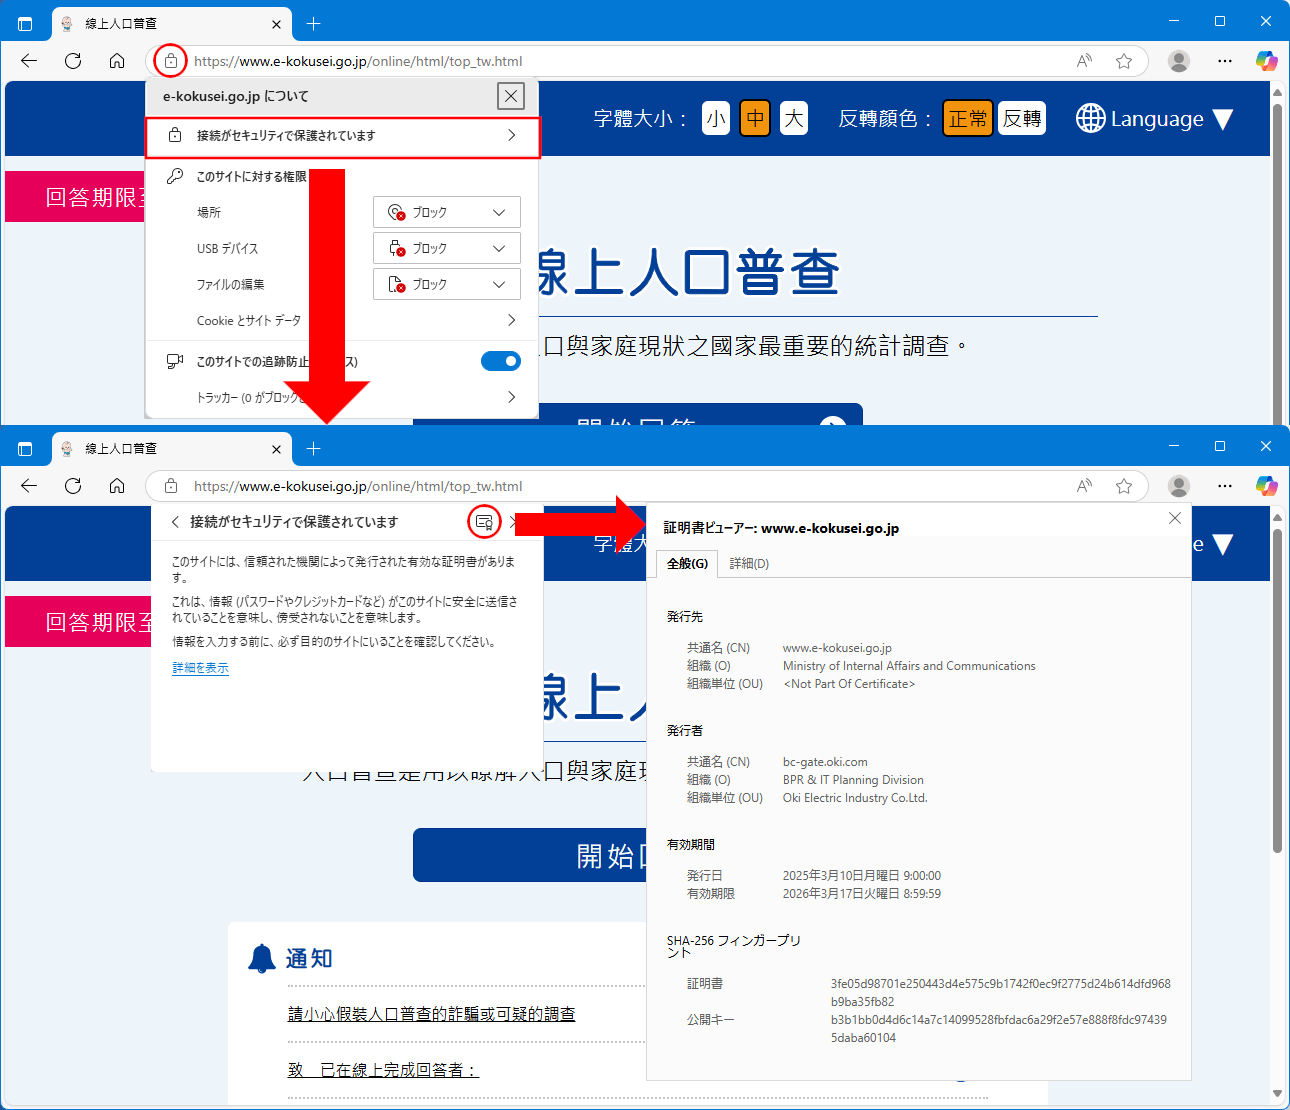Expand the USB デバイス permission dropdown
Screen dimensions: 1290x1110
[x=446, y=248]
